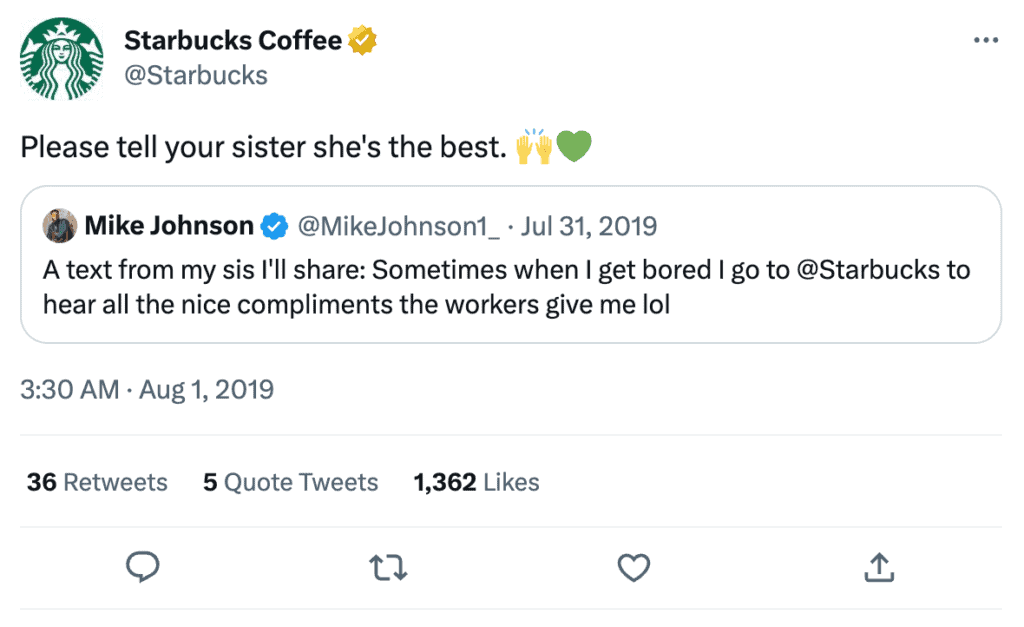The image size is (1024, 627).
Task: View the 5 Quote Tweets list
Action: pyautogui.click(x=290, y=482)
